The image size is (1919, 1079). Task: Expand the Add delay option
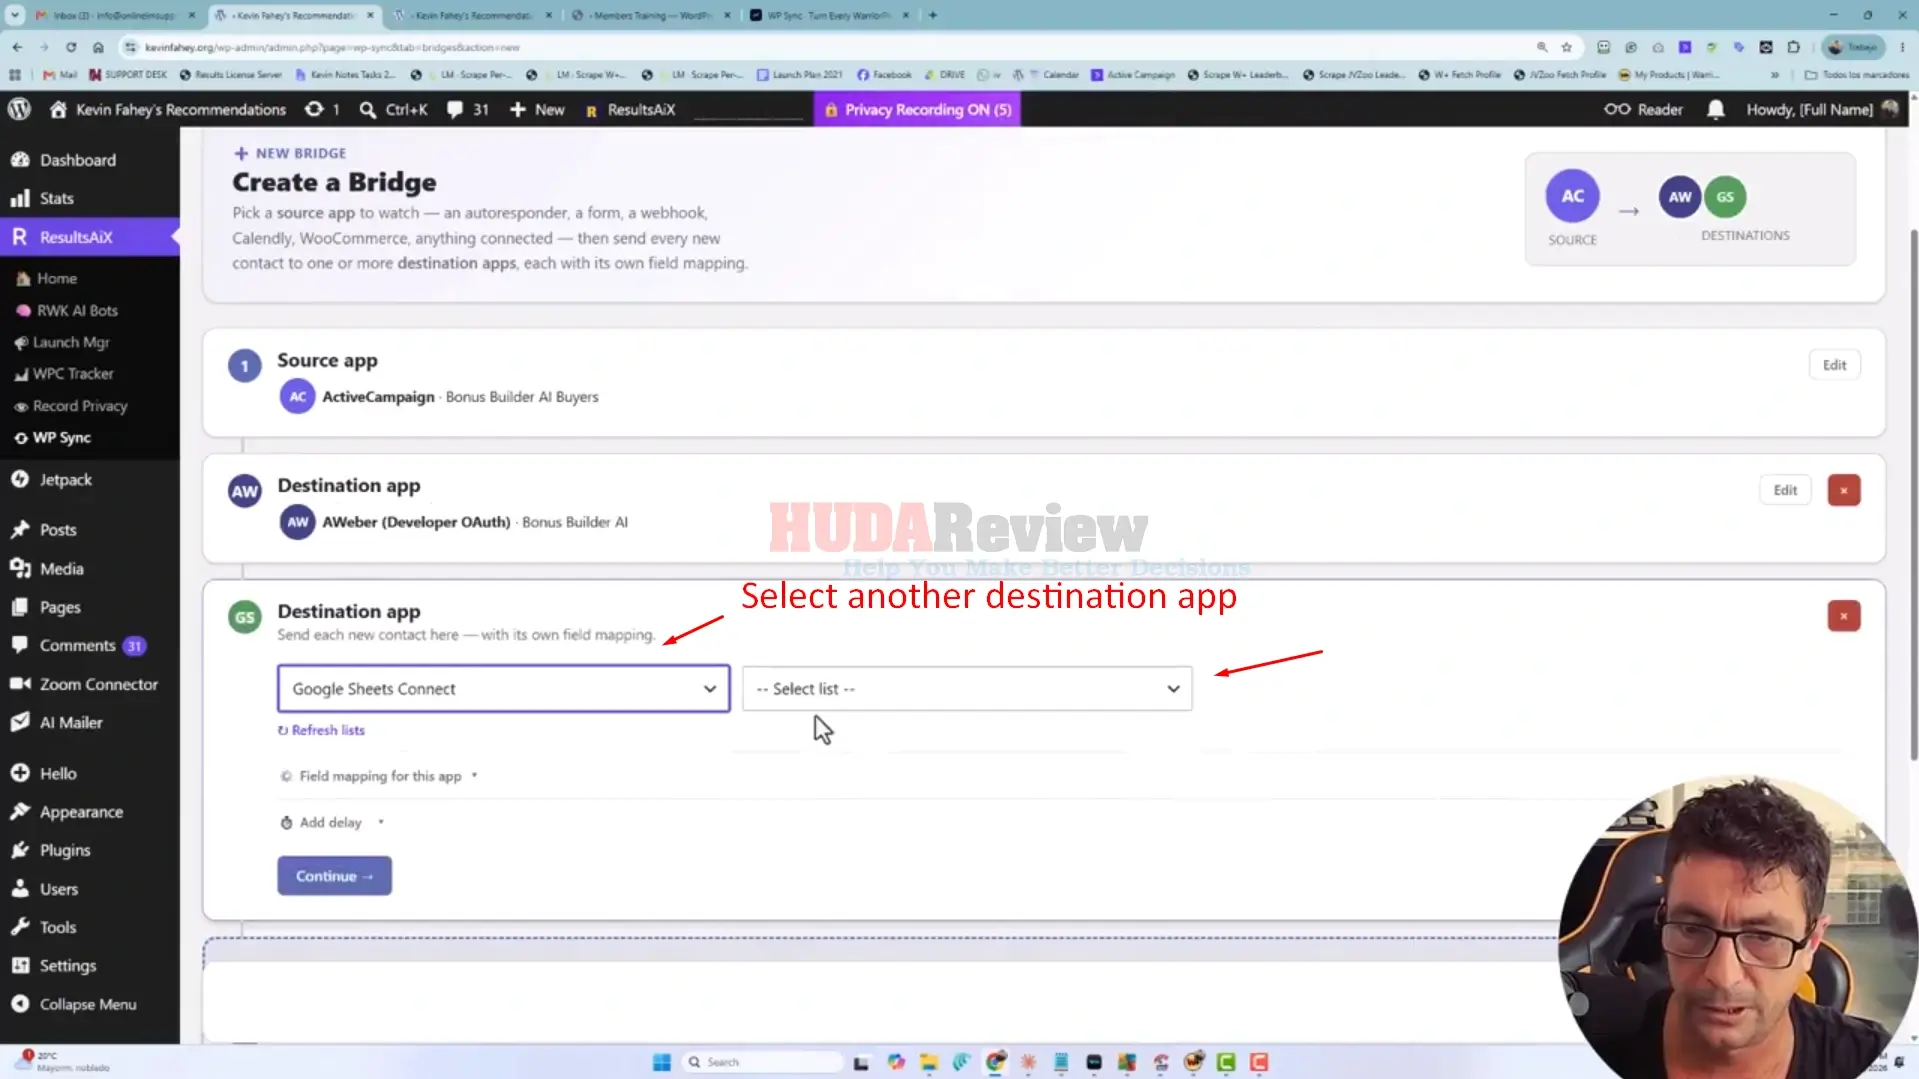pos(331,822)
